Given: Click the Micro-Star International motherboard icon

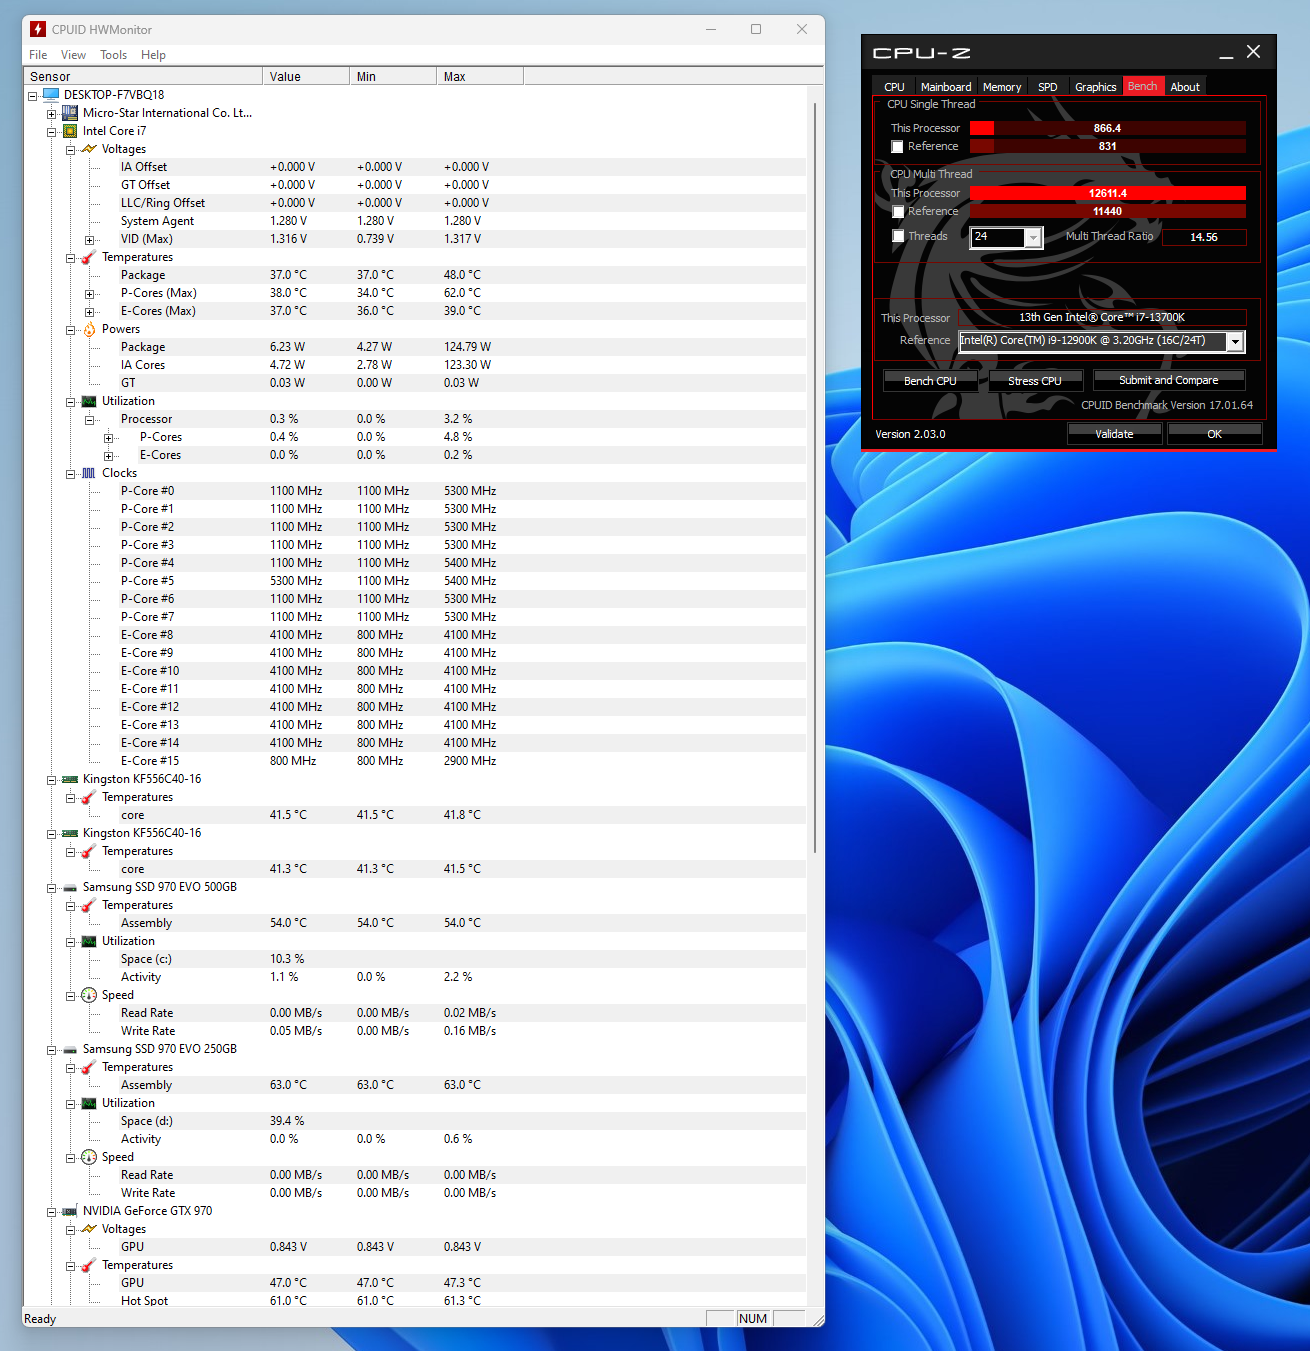Looking at the screenshot, I should click(70, 113).
